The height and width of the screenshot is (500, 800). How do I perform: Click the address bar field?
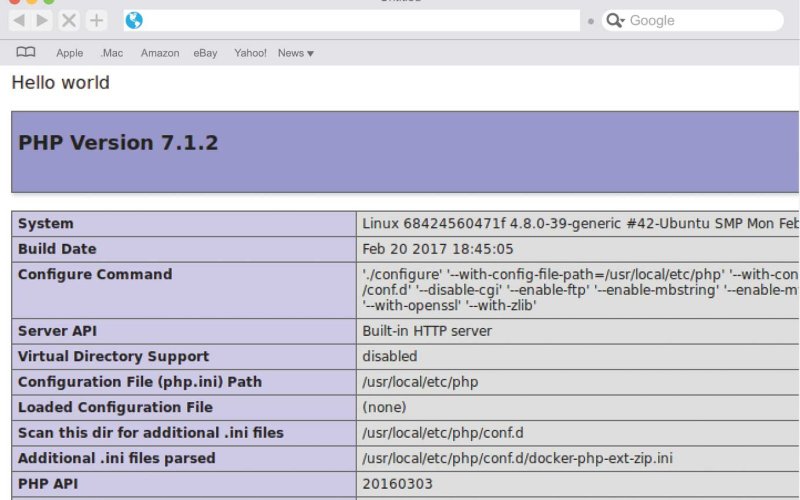pos(352,20)
